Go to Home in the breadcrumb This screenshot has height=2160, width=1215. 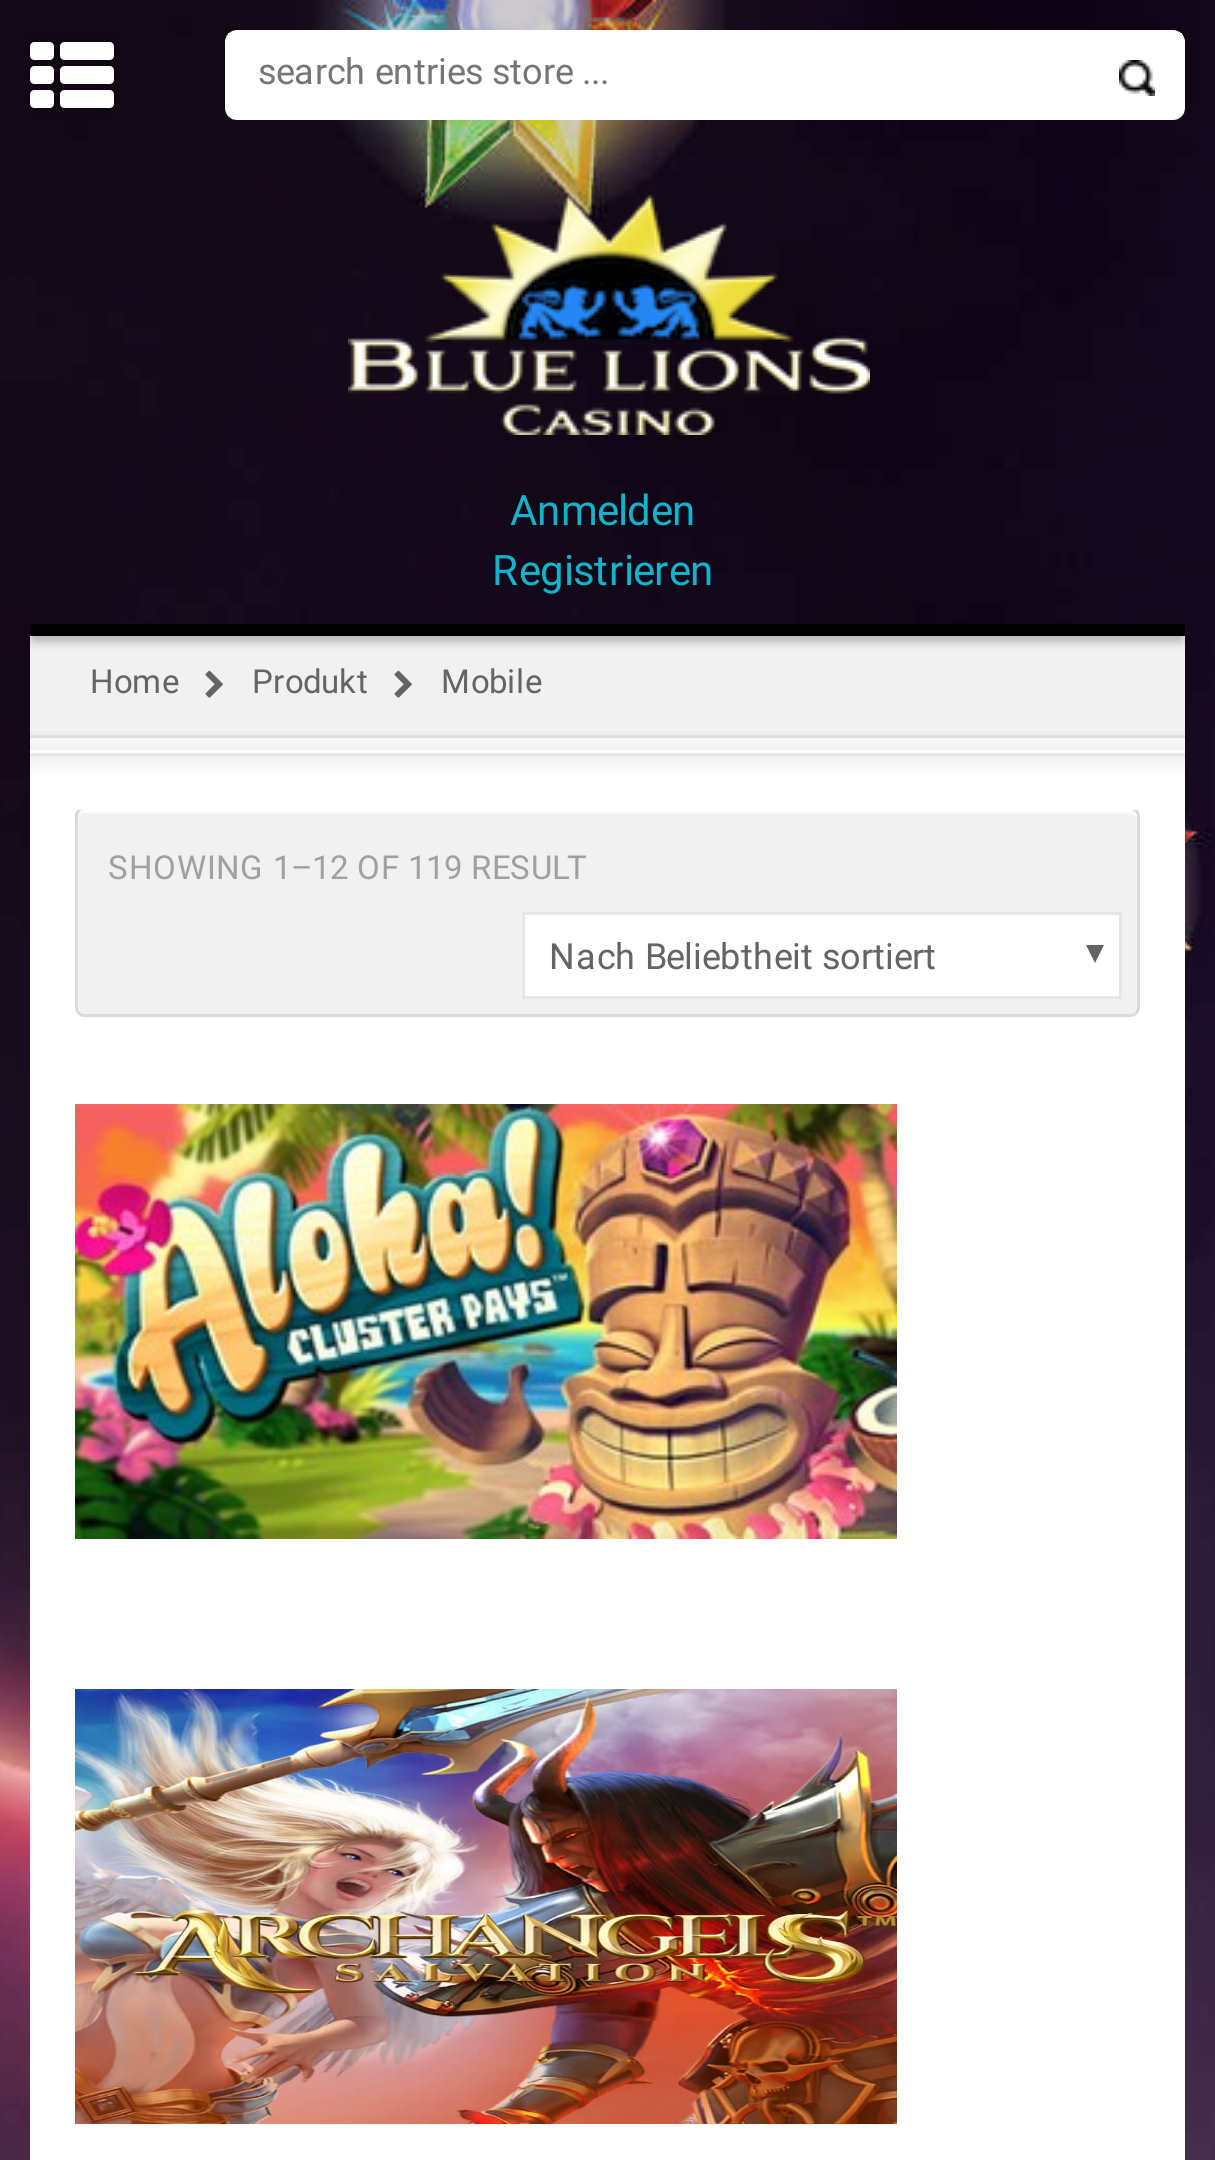click(135, 682)
